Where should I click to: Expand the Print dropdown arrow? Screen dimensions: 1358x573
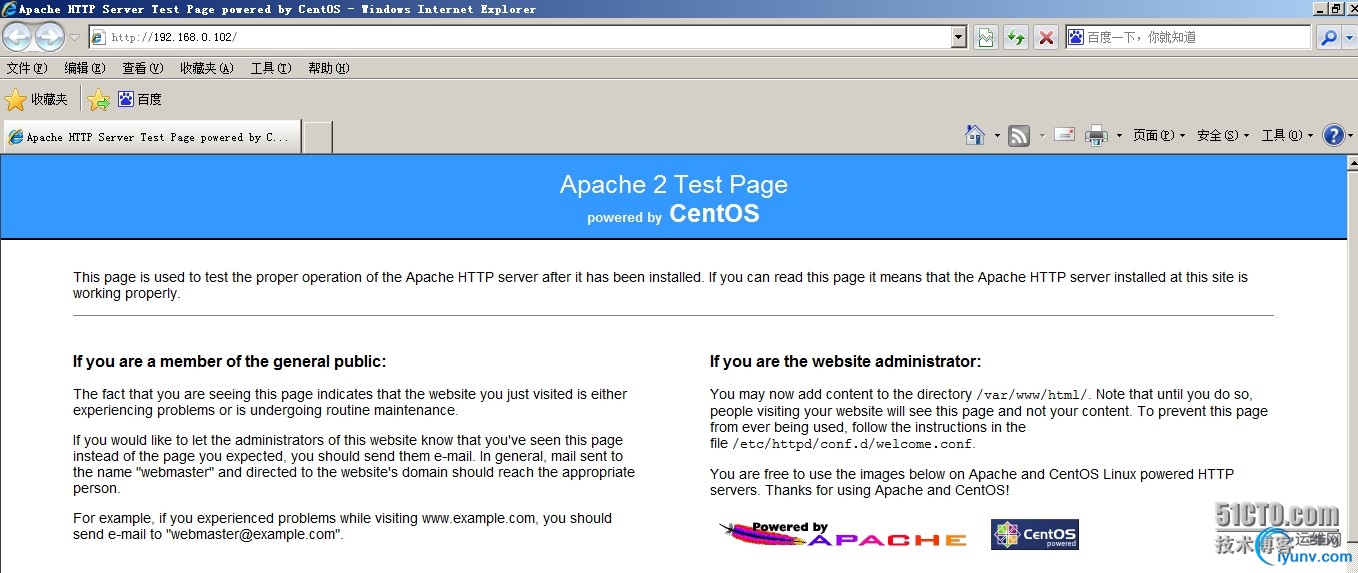click(x=1119, y=135)
